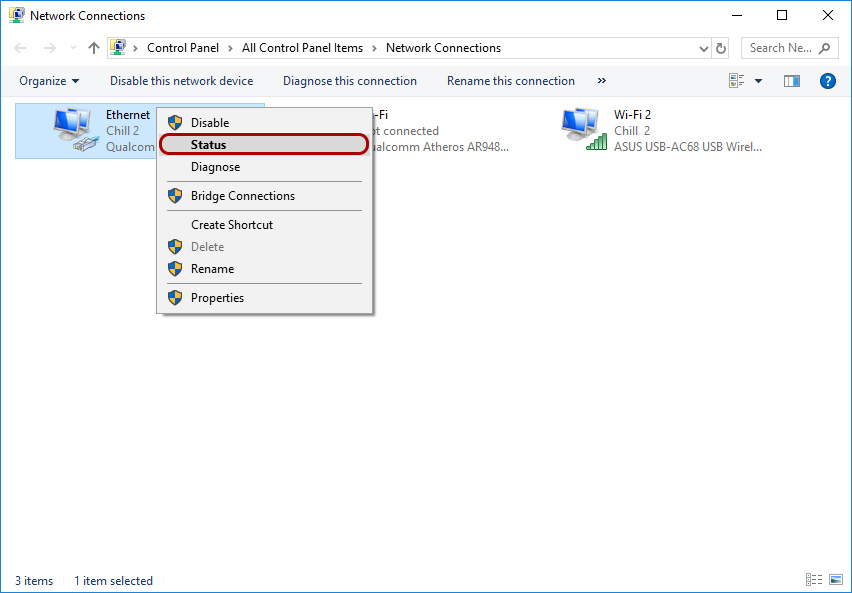Click Rename this connection

tap(510, 81)
